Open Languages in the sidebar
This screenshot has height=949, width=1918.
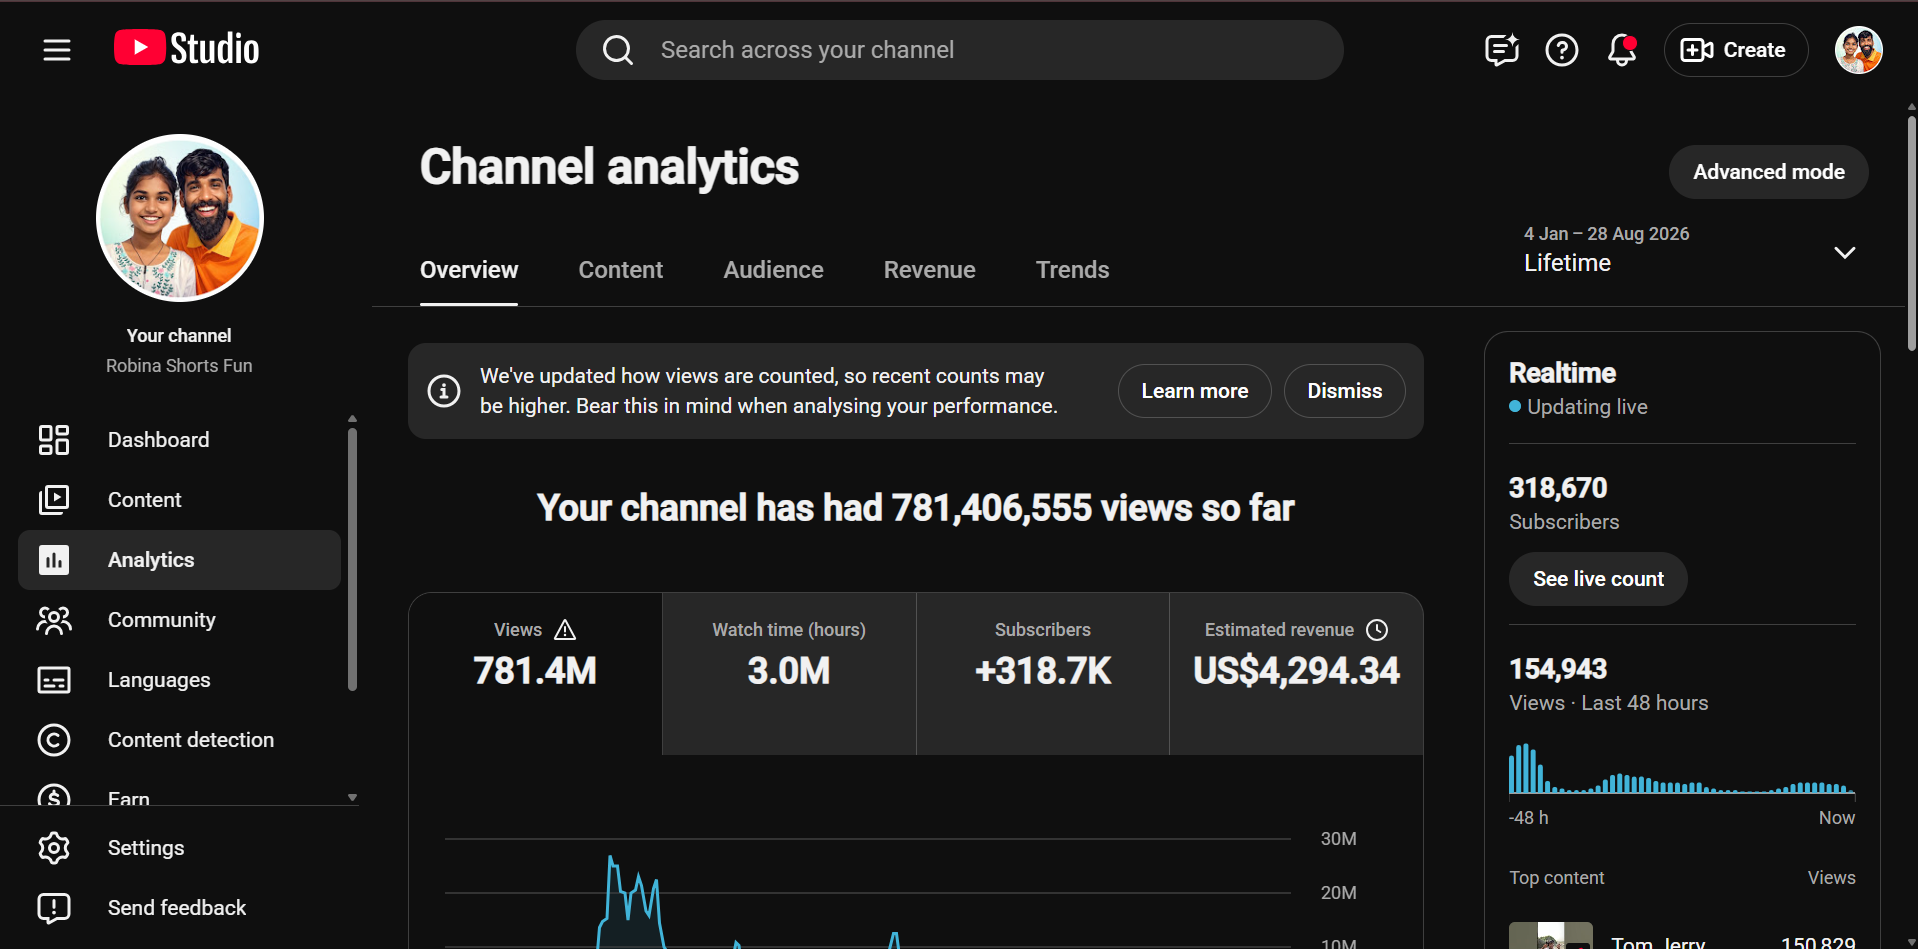[180, 680]
